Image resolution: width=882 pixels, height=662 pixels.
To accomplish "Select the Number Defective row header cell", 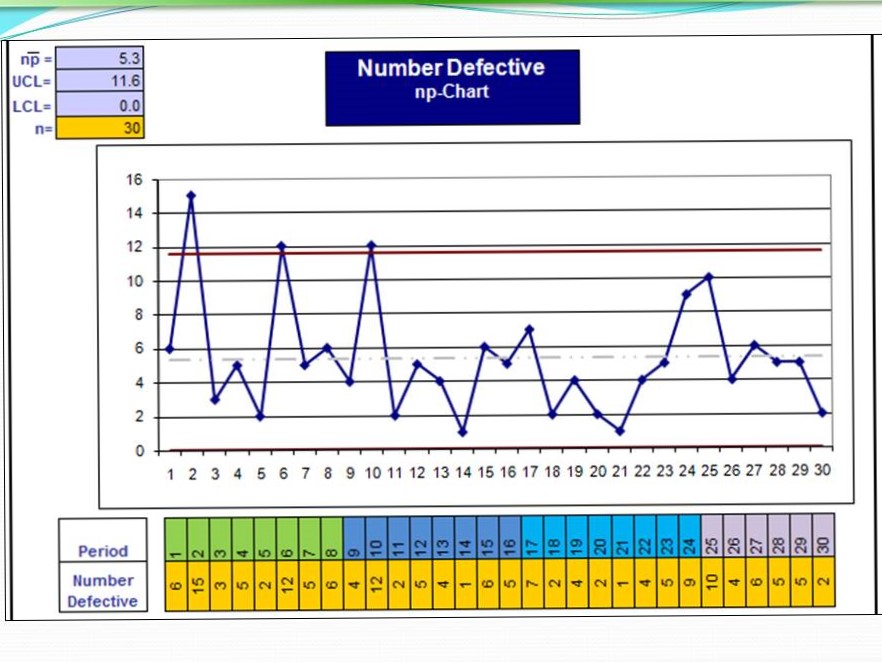I will pyautogui.click(x=103, y=590).
